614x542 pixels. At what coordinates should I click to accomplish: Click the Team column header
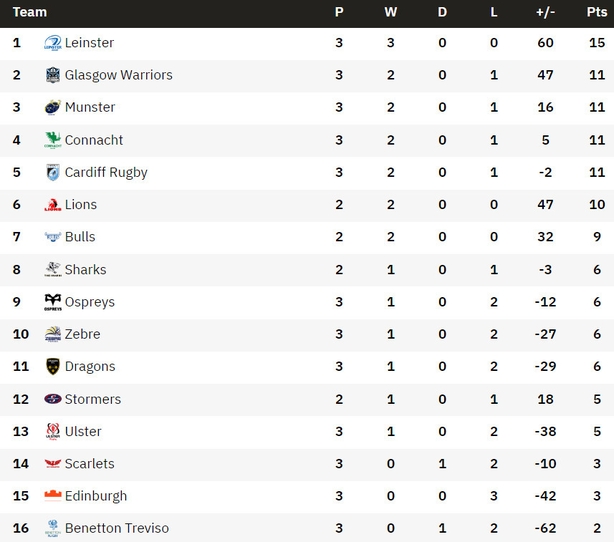tap(30, 12)
